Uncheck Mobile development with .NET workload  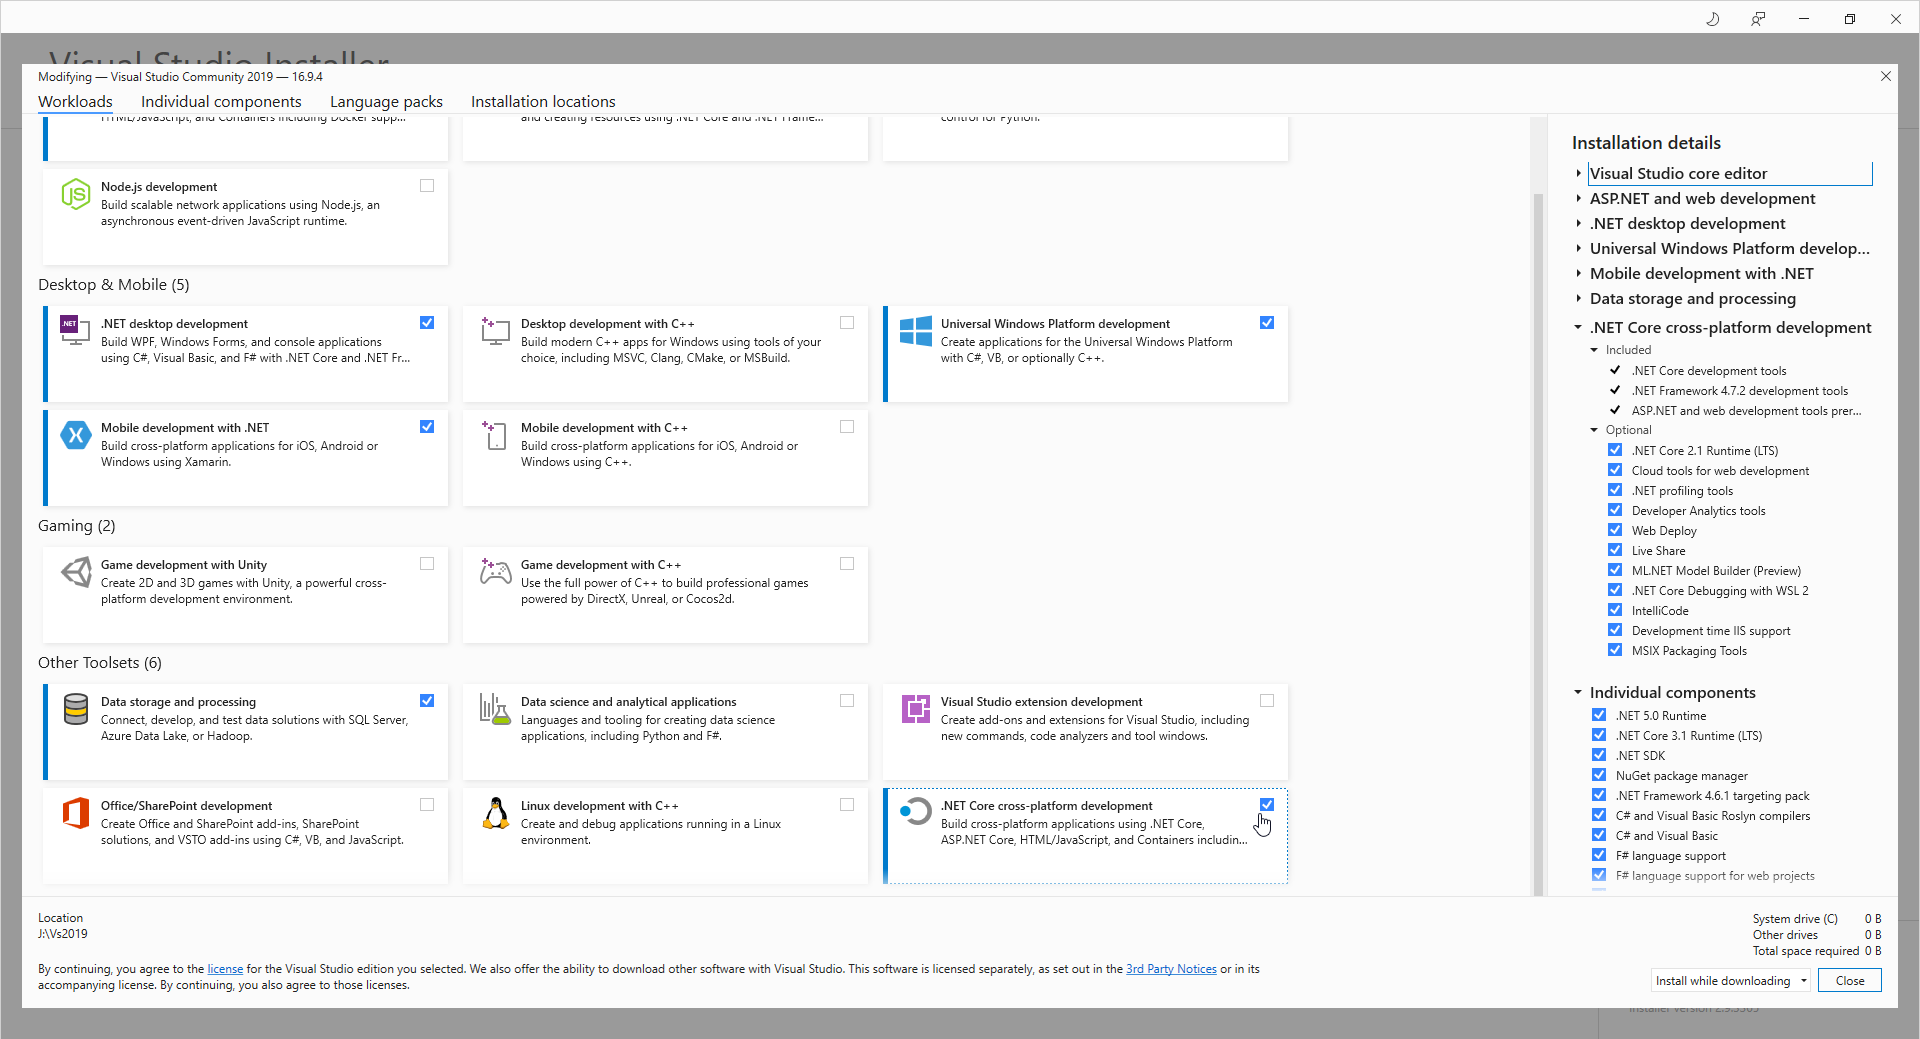[427, 427]
